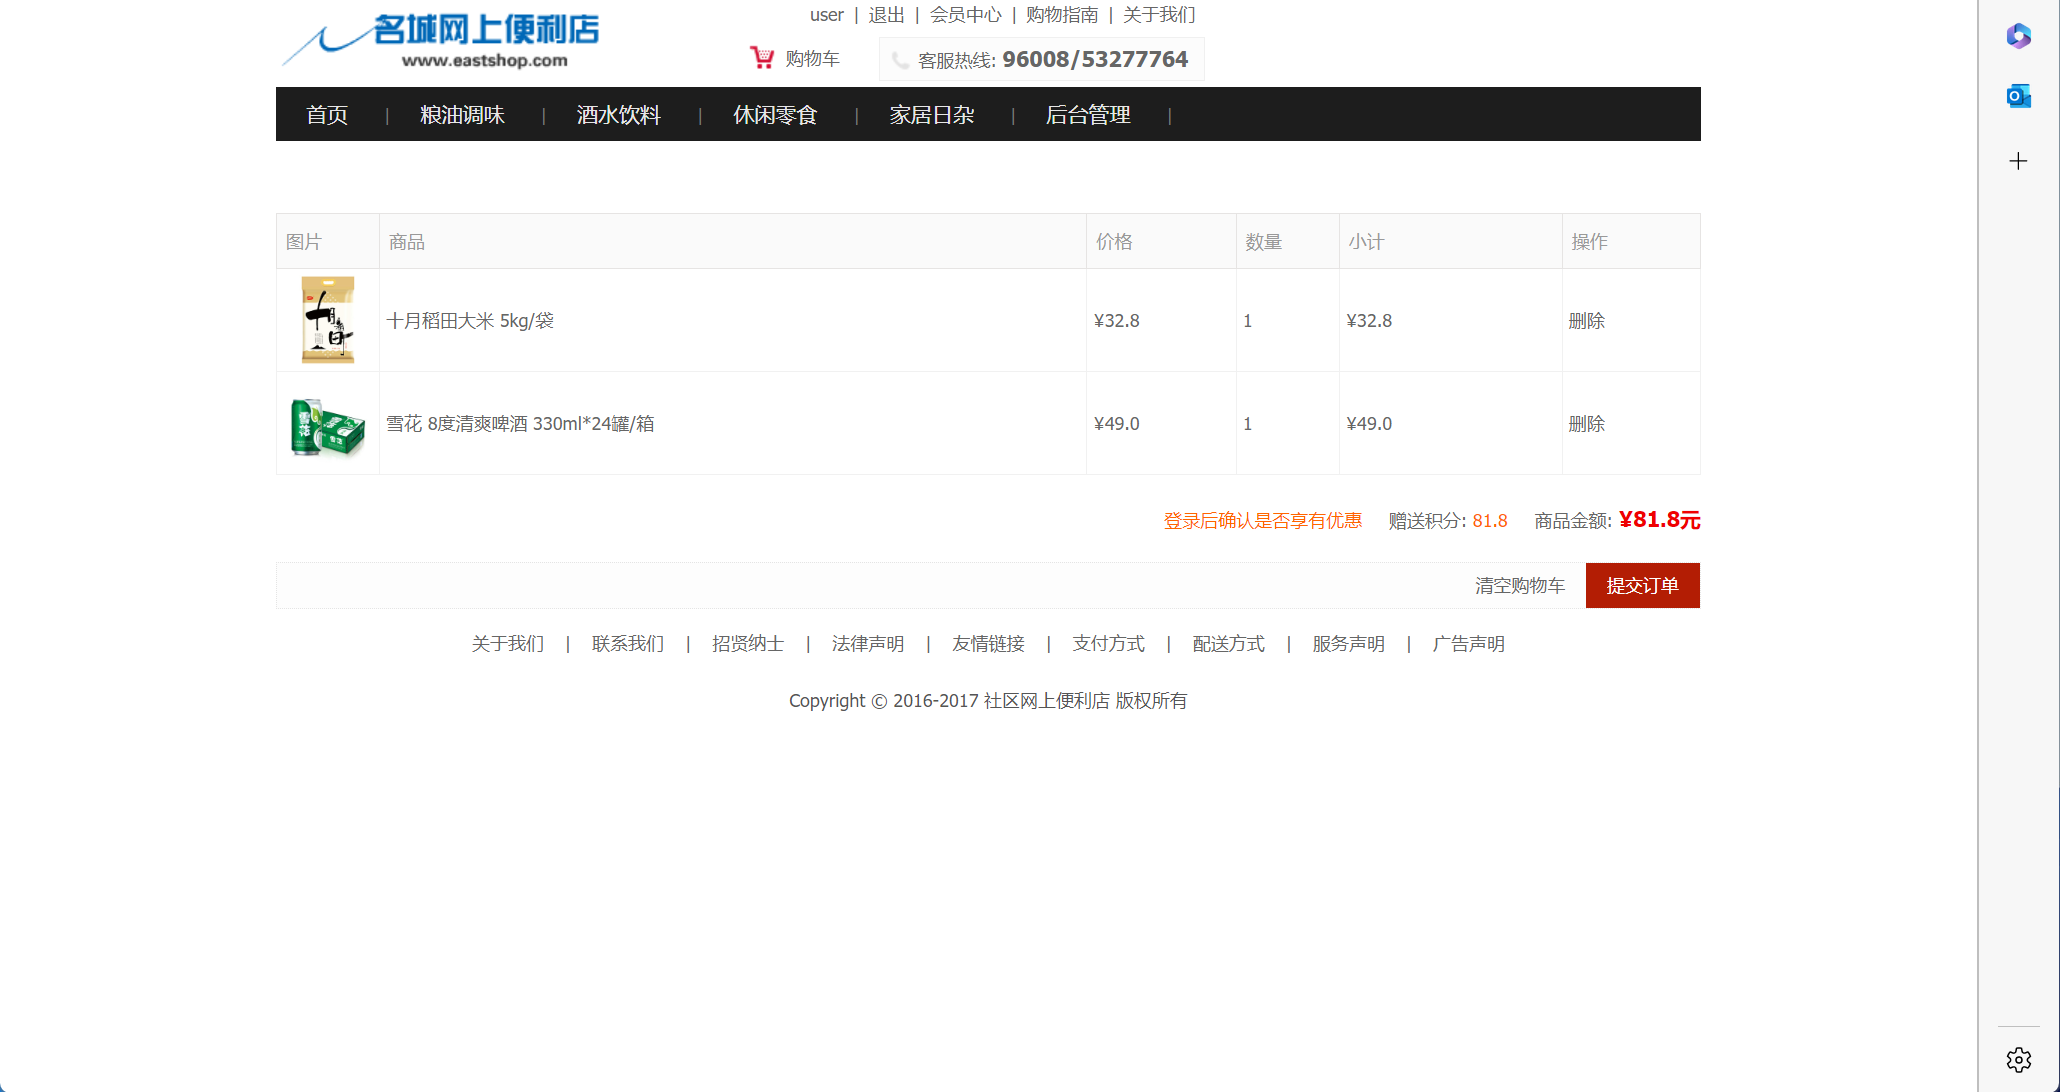Click the rice product thumbnail
The width and height of the screenshot is (2060, 1092).
[x=328, y=320]
